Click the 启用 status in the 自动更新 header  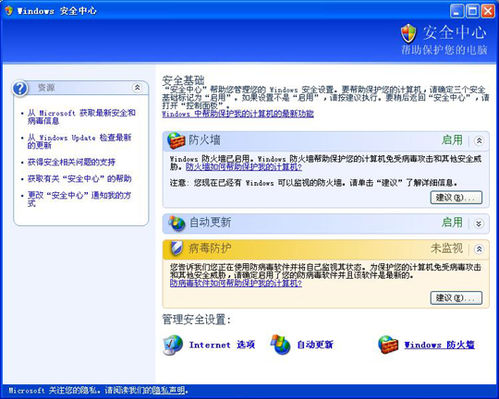452,222
